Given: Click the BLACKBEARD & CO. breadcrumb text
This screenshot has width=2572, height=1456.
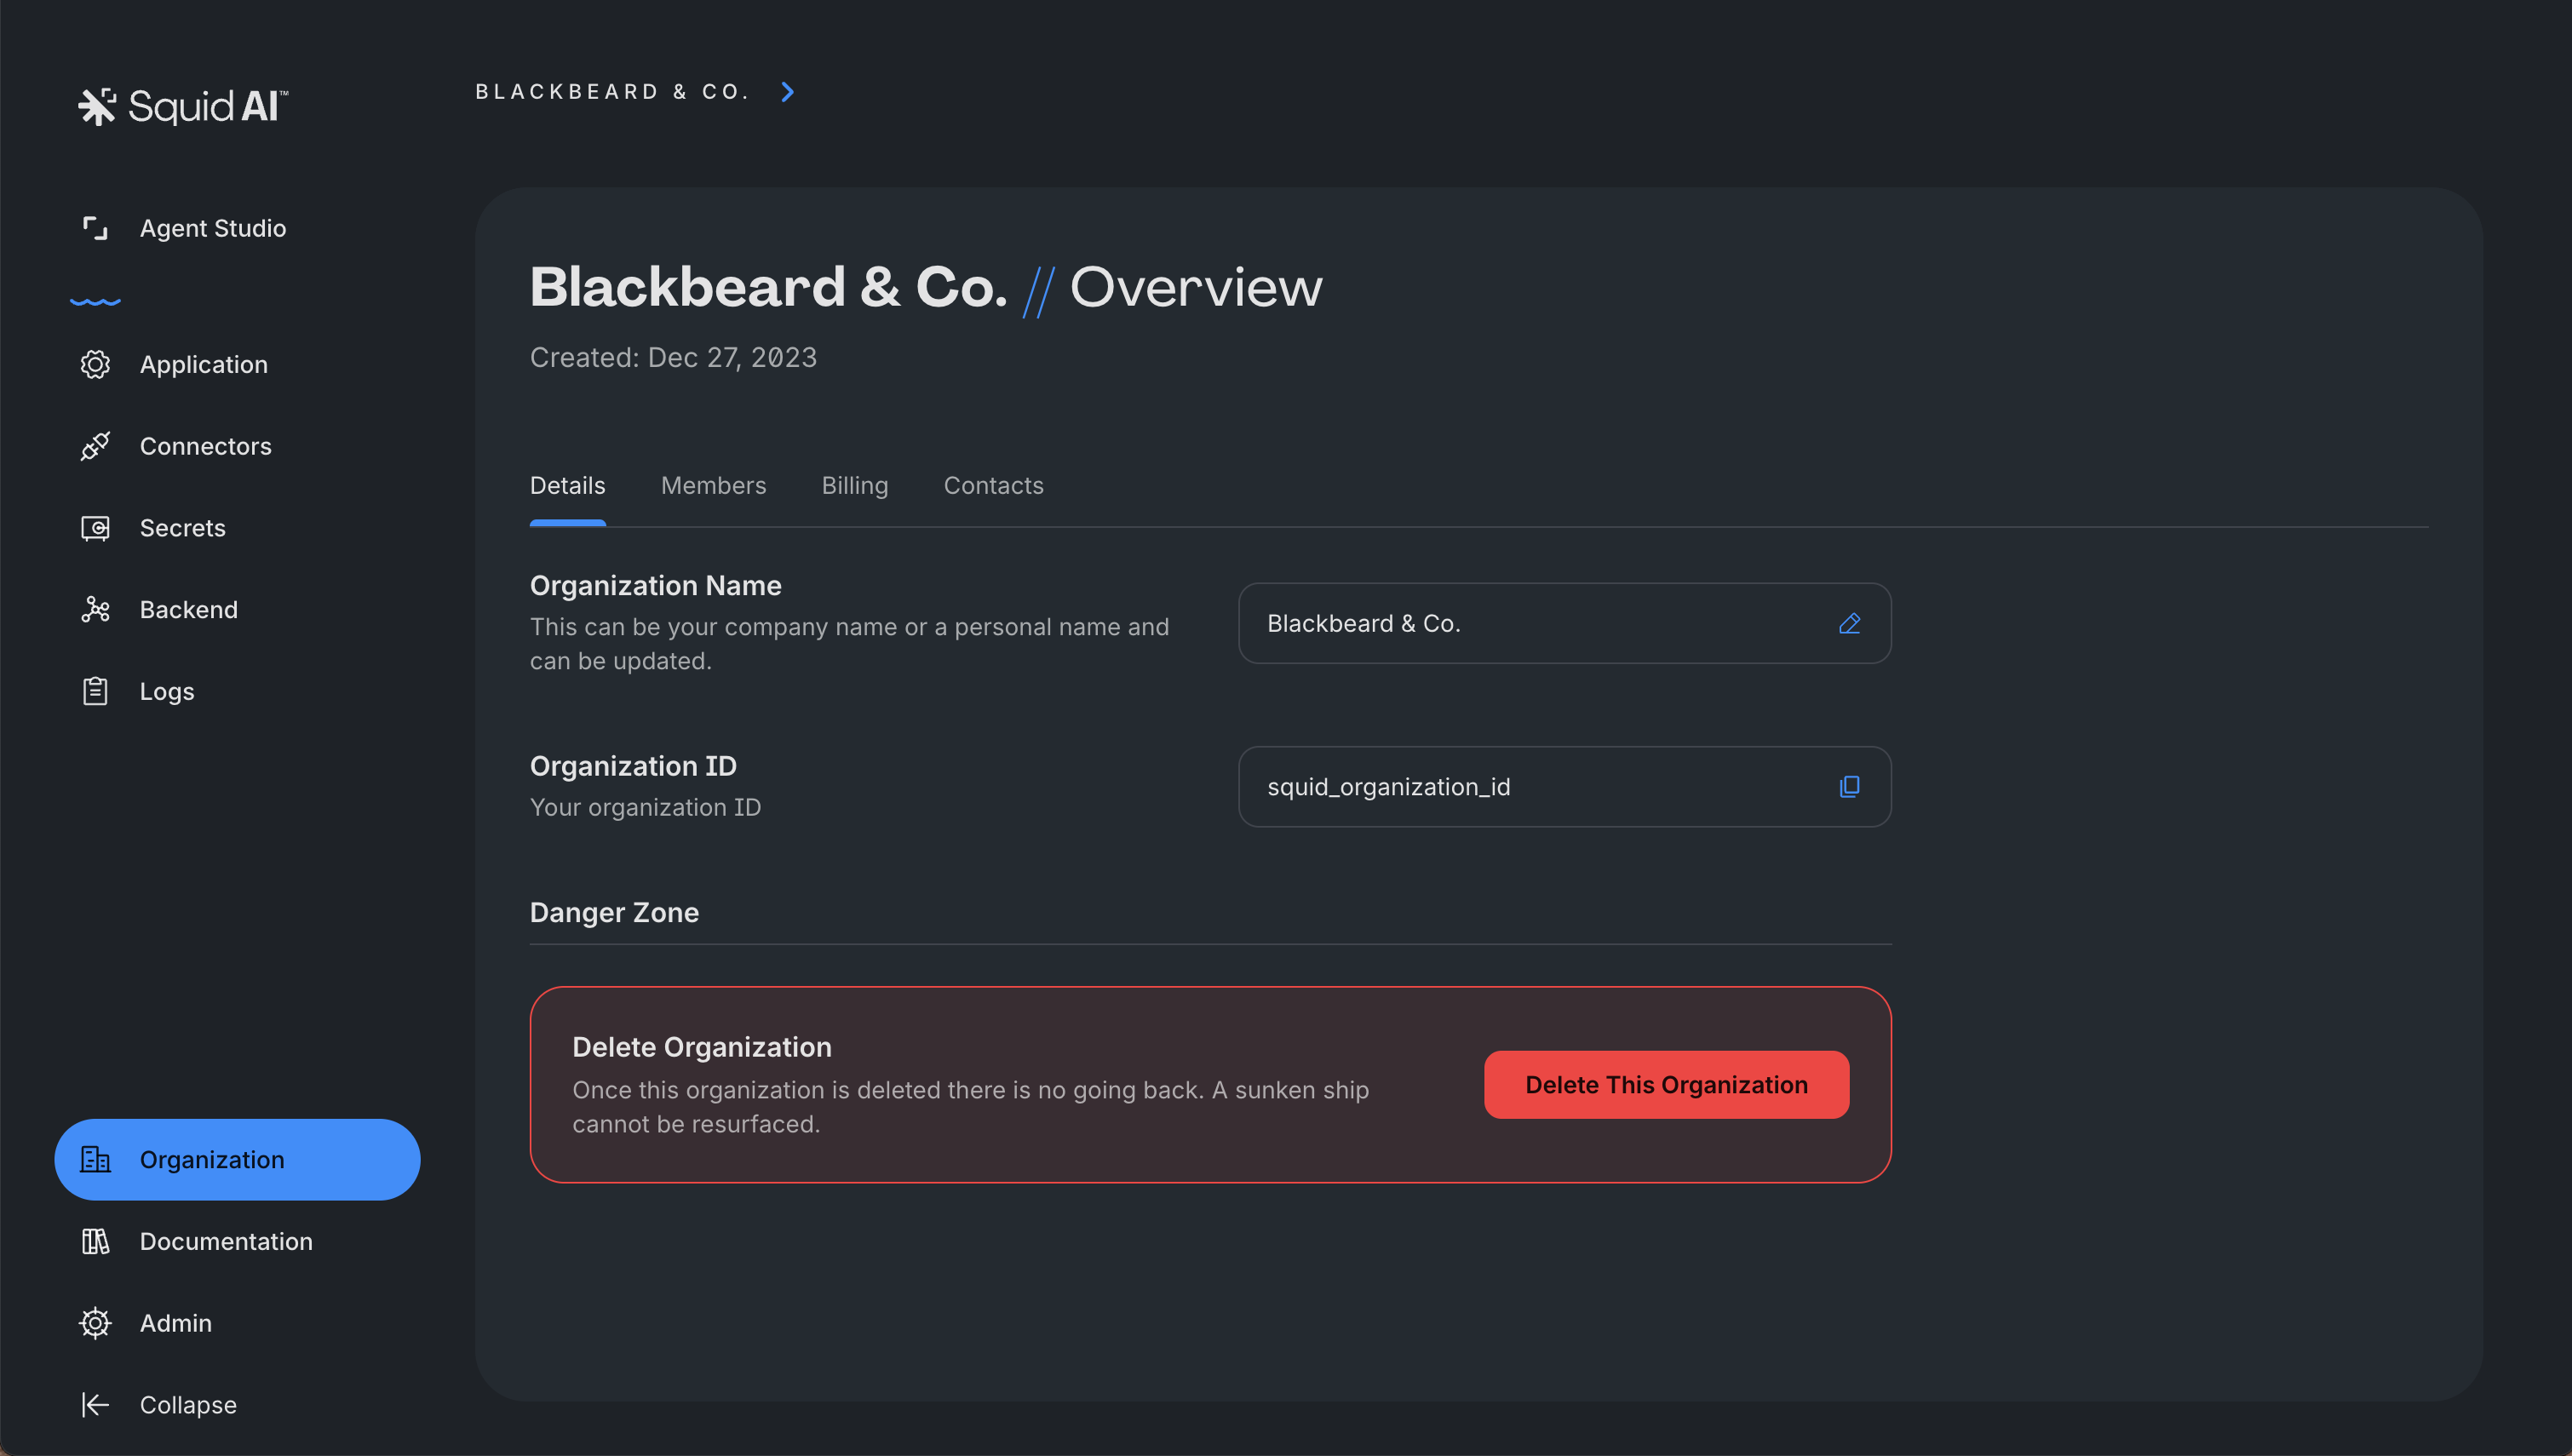Looking at the screenshot, I should coord(613,92).
